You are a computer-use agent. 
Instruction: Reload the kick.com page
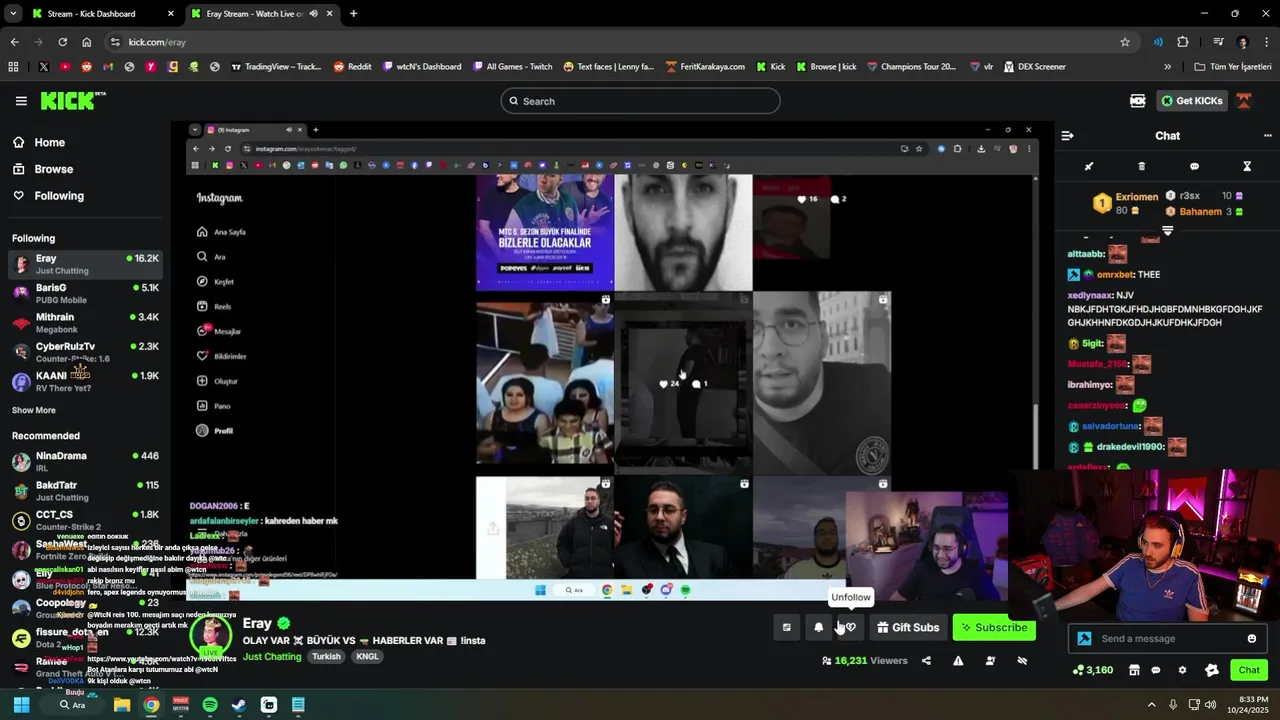click(62, 42)
